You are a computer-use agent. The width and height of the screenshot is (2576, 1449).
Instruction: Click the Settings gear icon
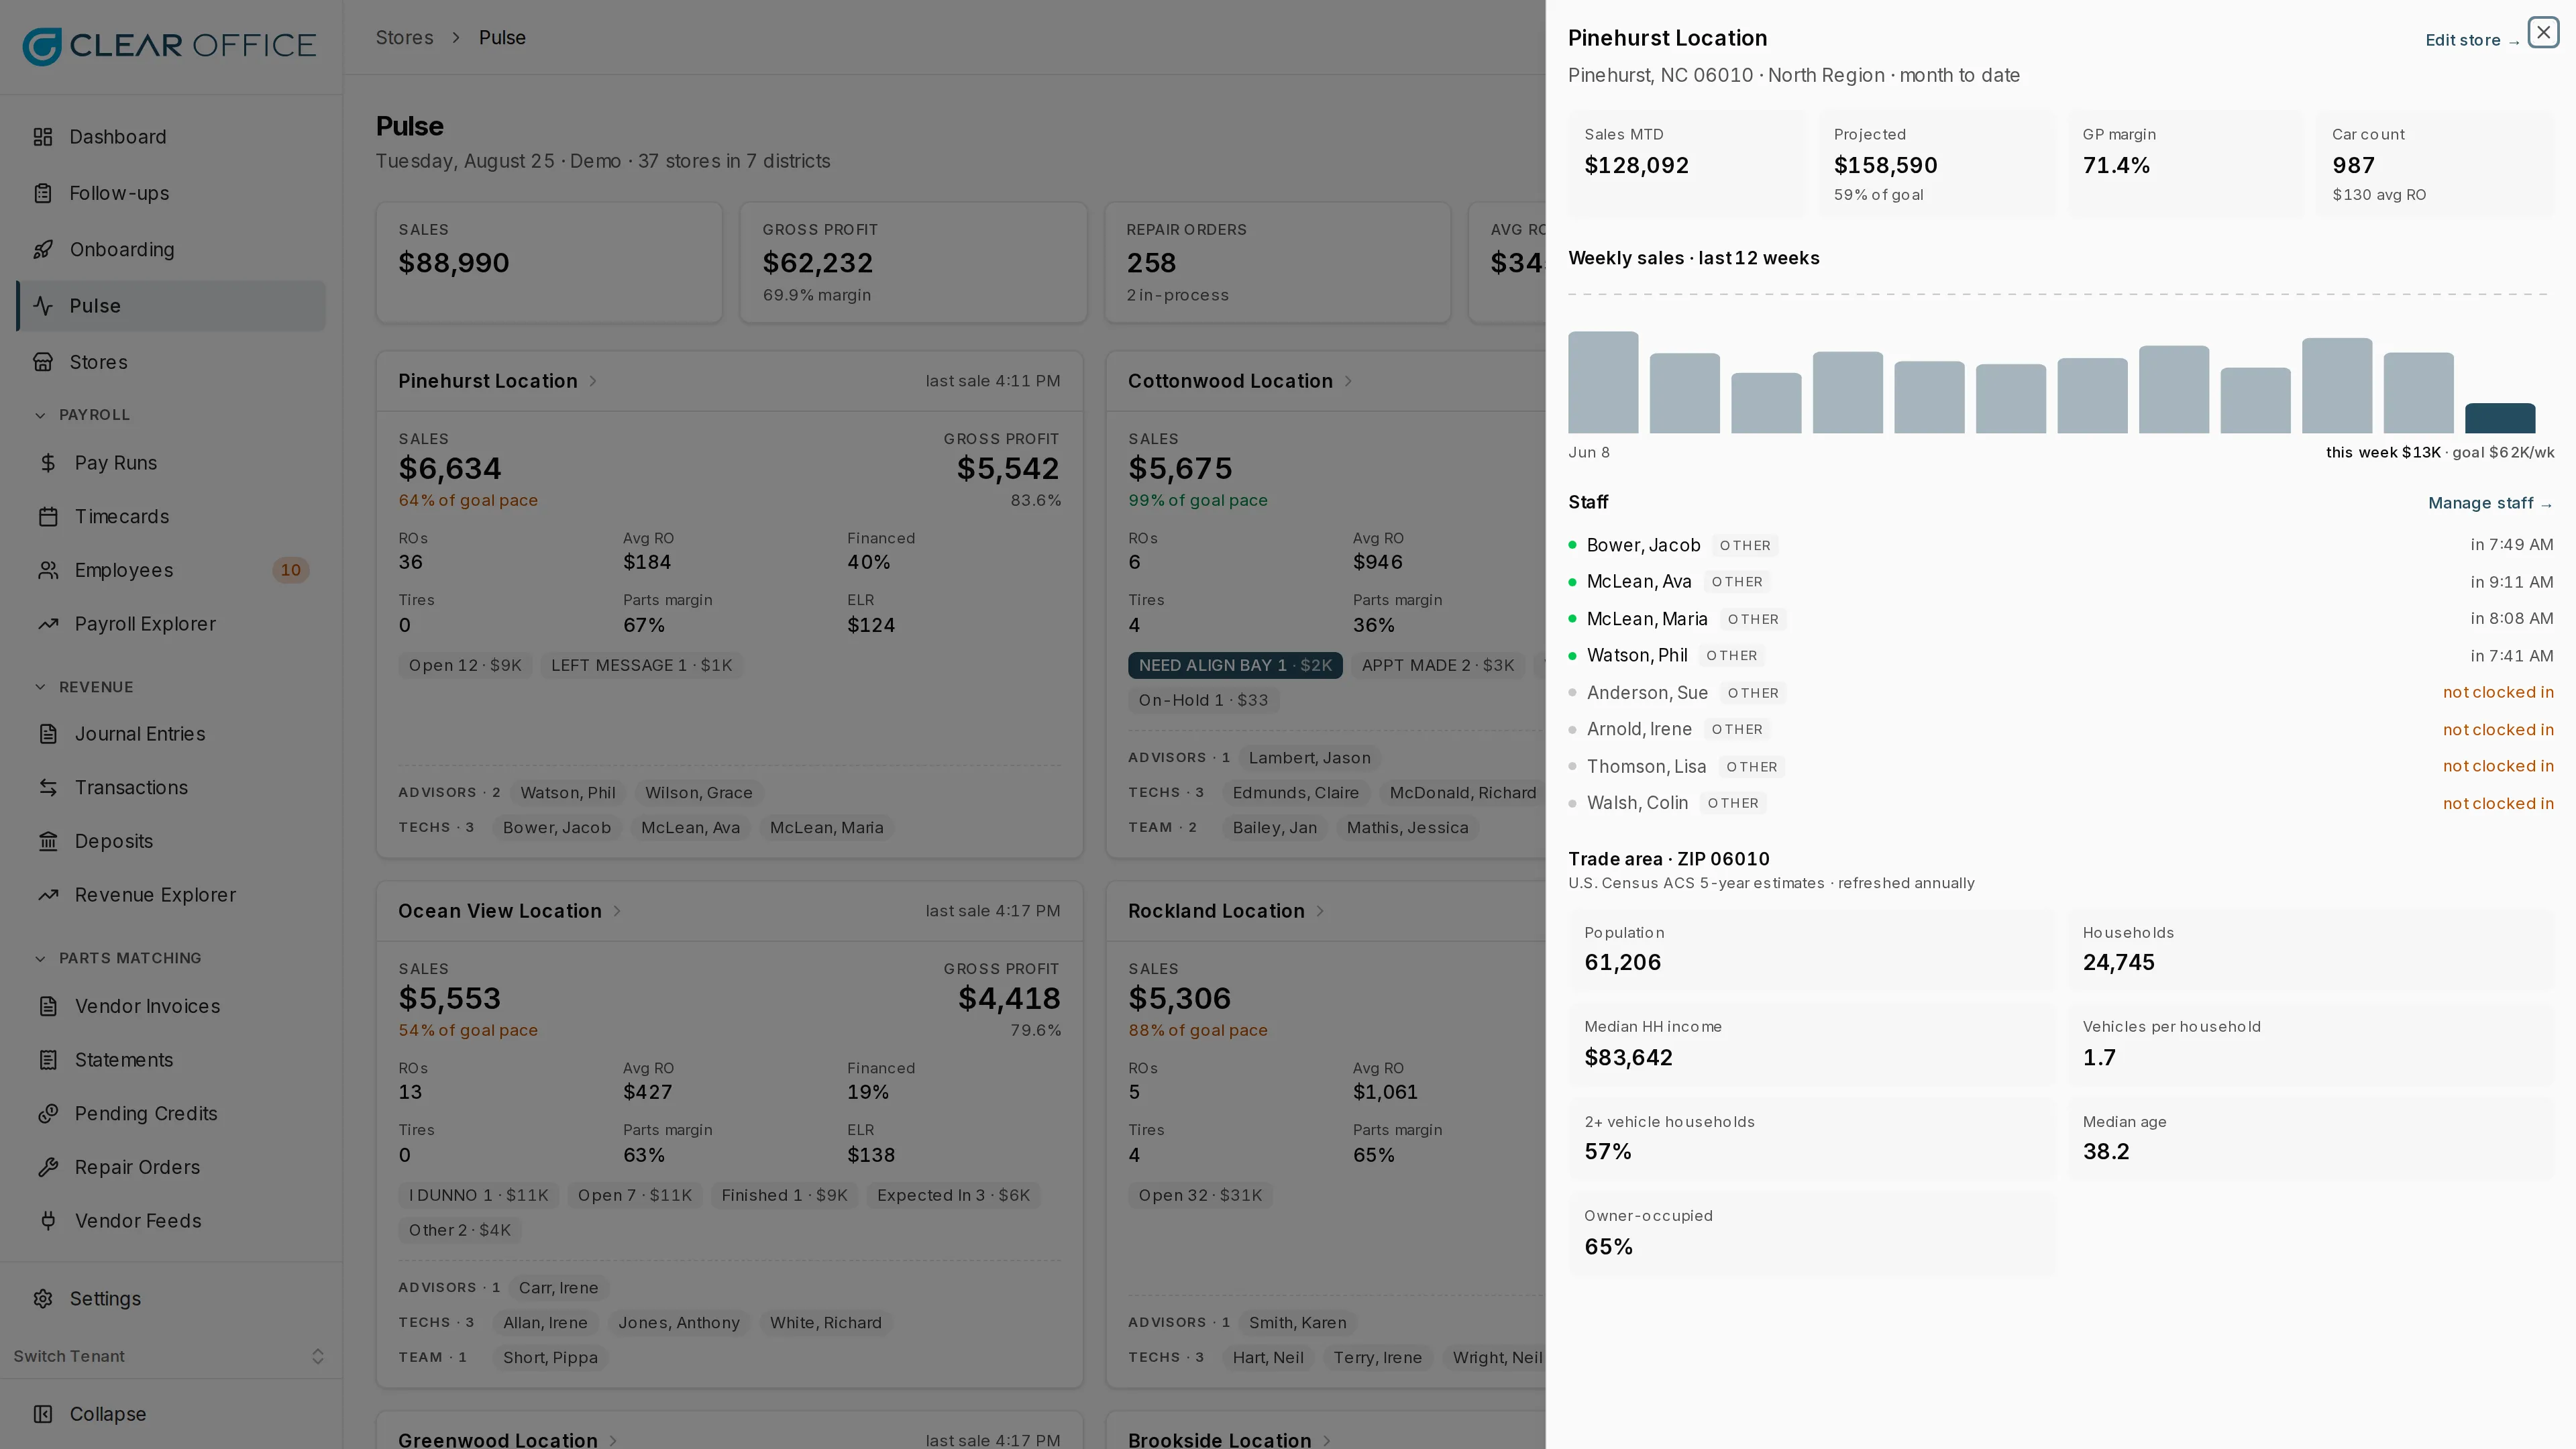(43, 1299)
